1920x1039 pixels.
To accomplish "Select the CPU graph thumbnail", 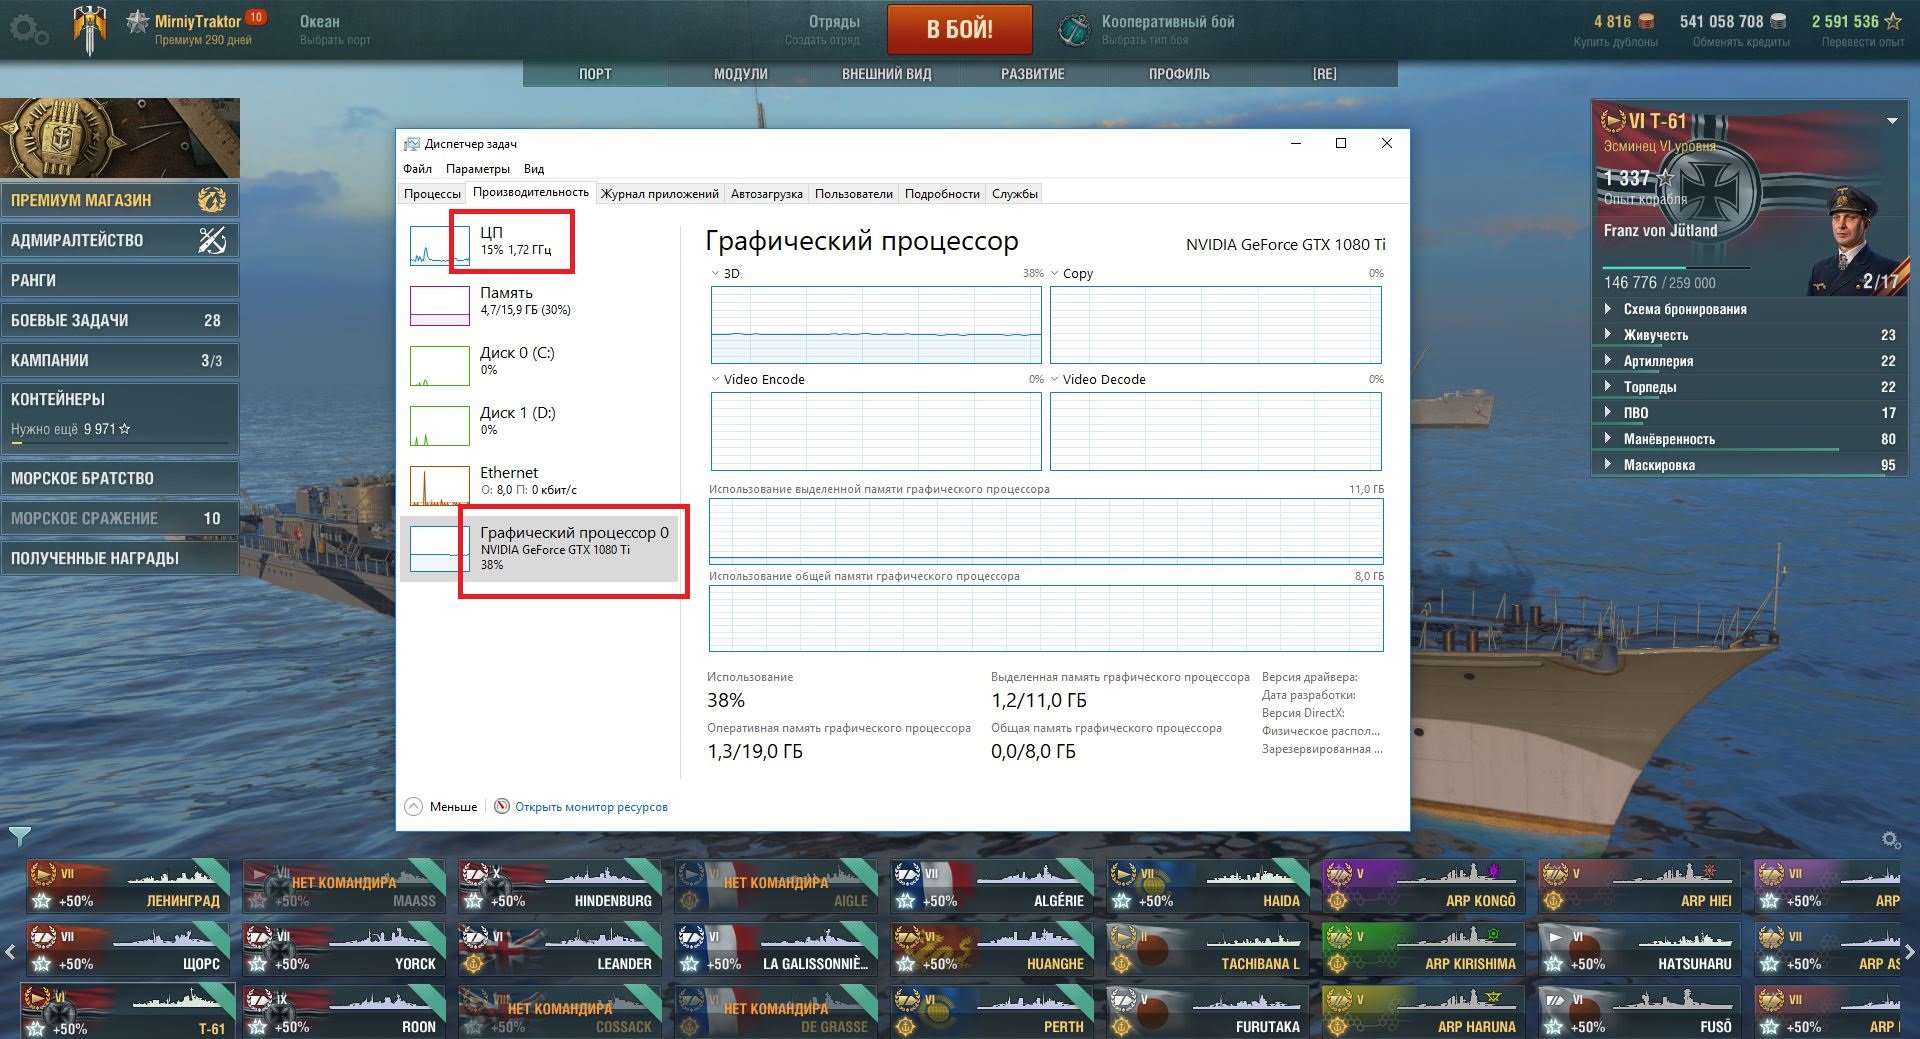I will 439,246.
